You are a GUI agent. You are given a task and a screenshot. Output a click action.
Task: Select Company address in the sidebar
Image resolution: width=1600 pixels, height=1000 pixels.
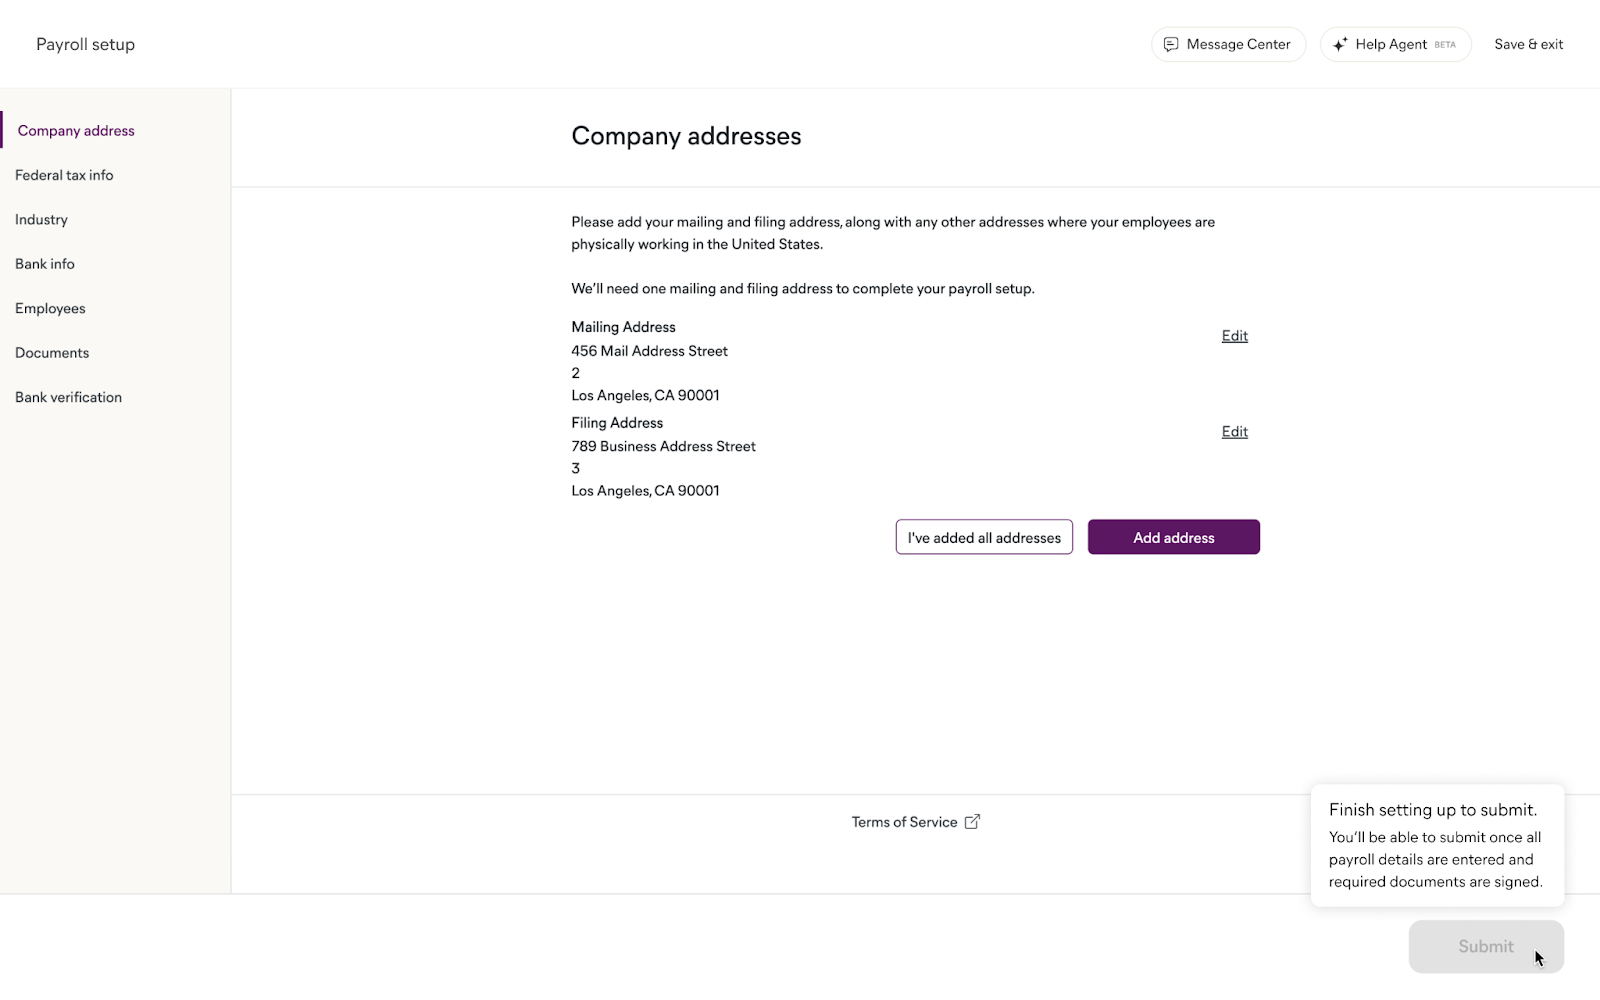76,131
